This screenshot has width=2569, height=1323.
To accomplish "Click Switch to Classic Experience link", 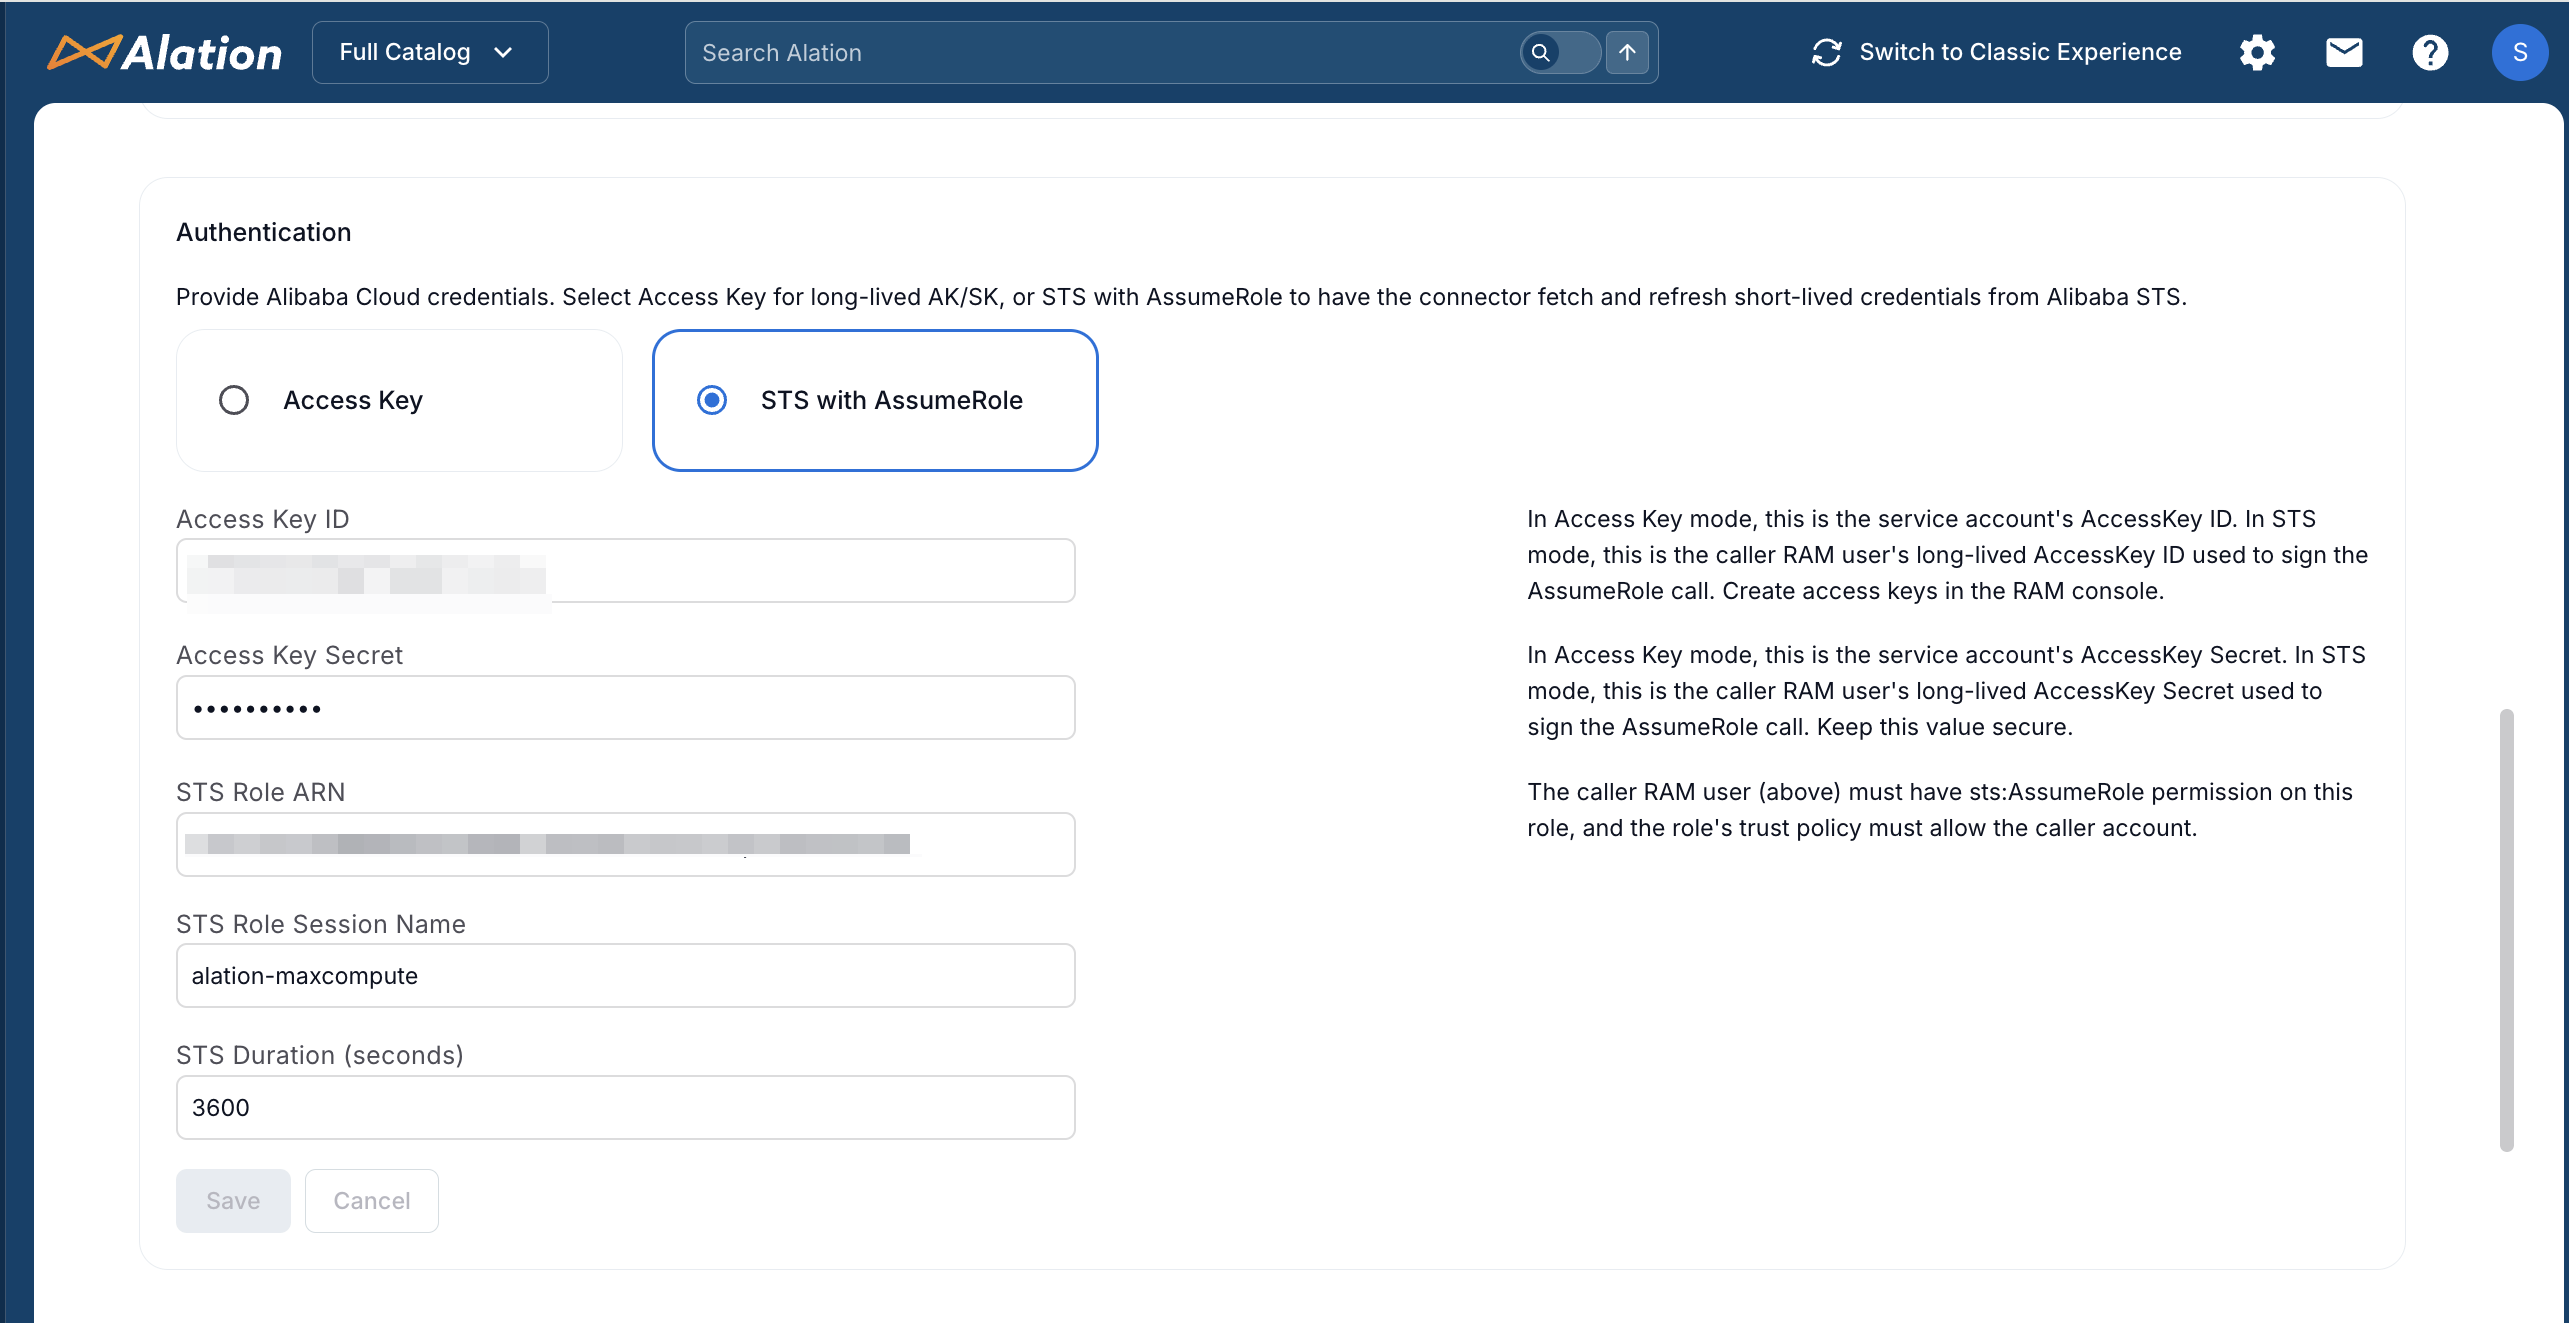I will coord(2020,52).
